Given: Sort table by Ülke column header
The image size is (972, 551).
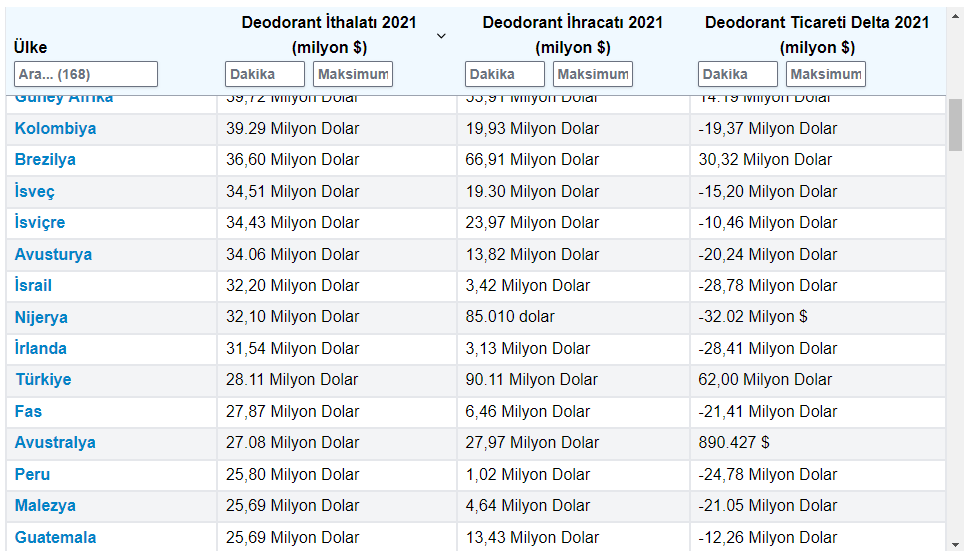Looking at the screenshot, I should tap(31, 47).
